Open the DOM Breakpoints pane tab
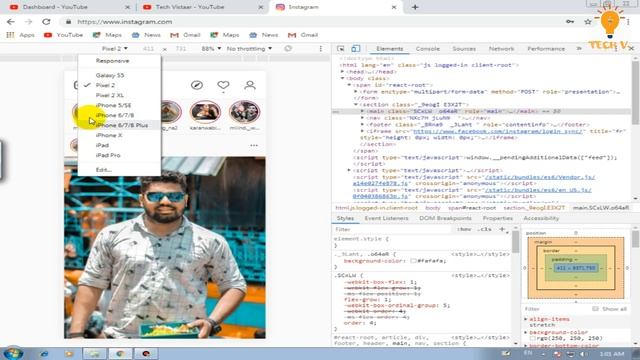The image size is (640, 360). click(x=445, y=218)
